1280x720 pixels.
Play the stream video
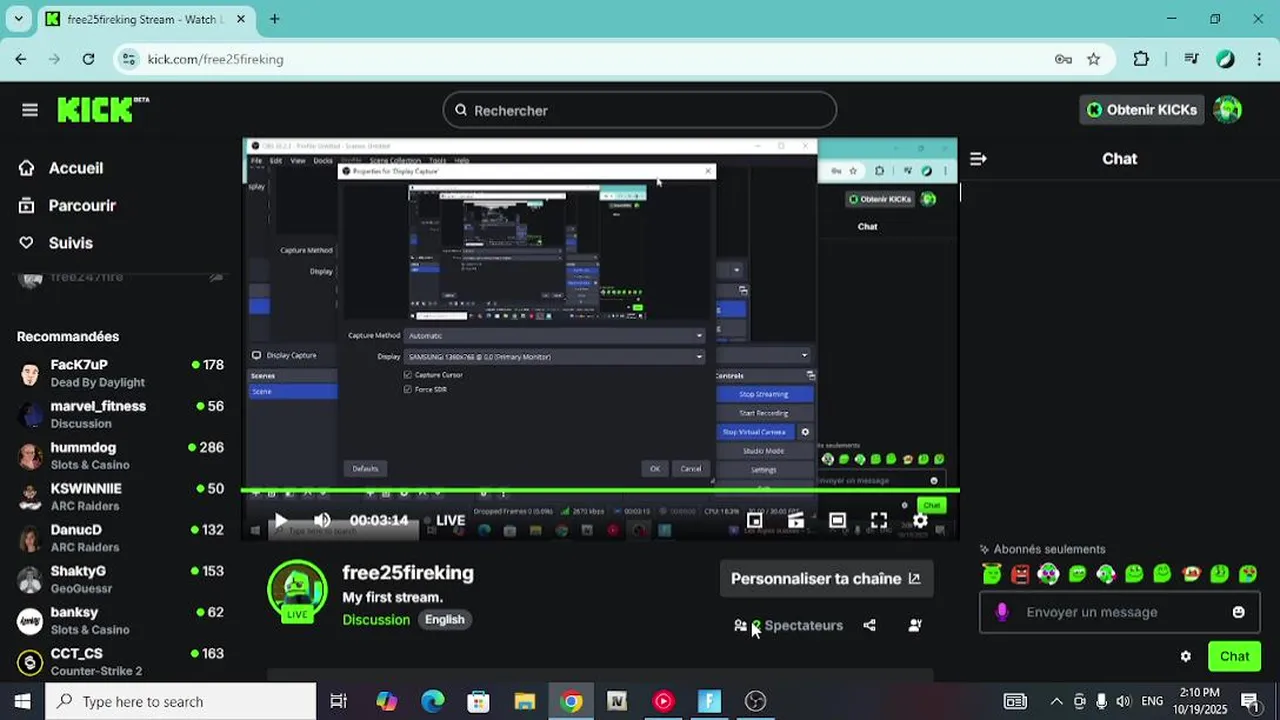280,520
